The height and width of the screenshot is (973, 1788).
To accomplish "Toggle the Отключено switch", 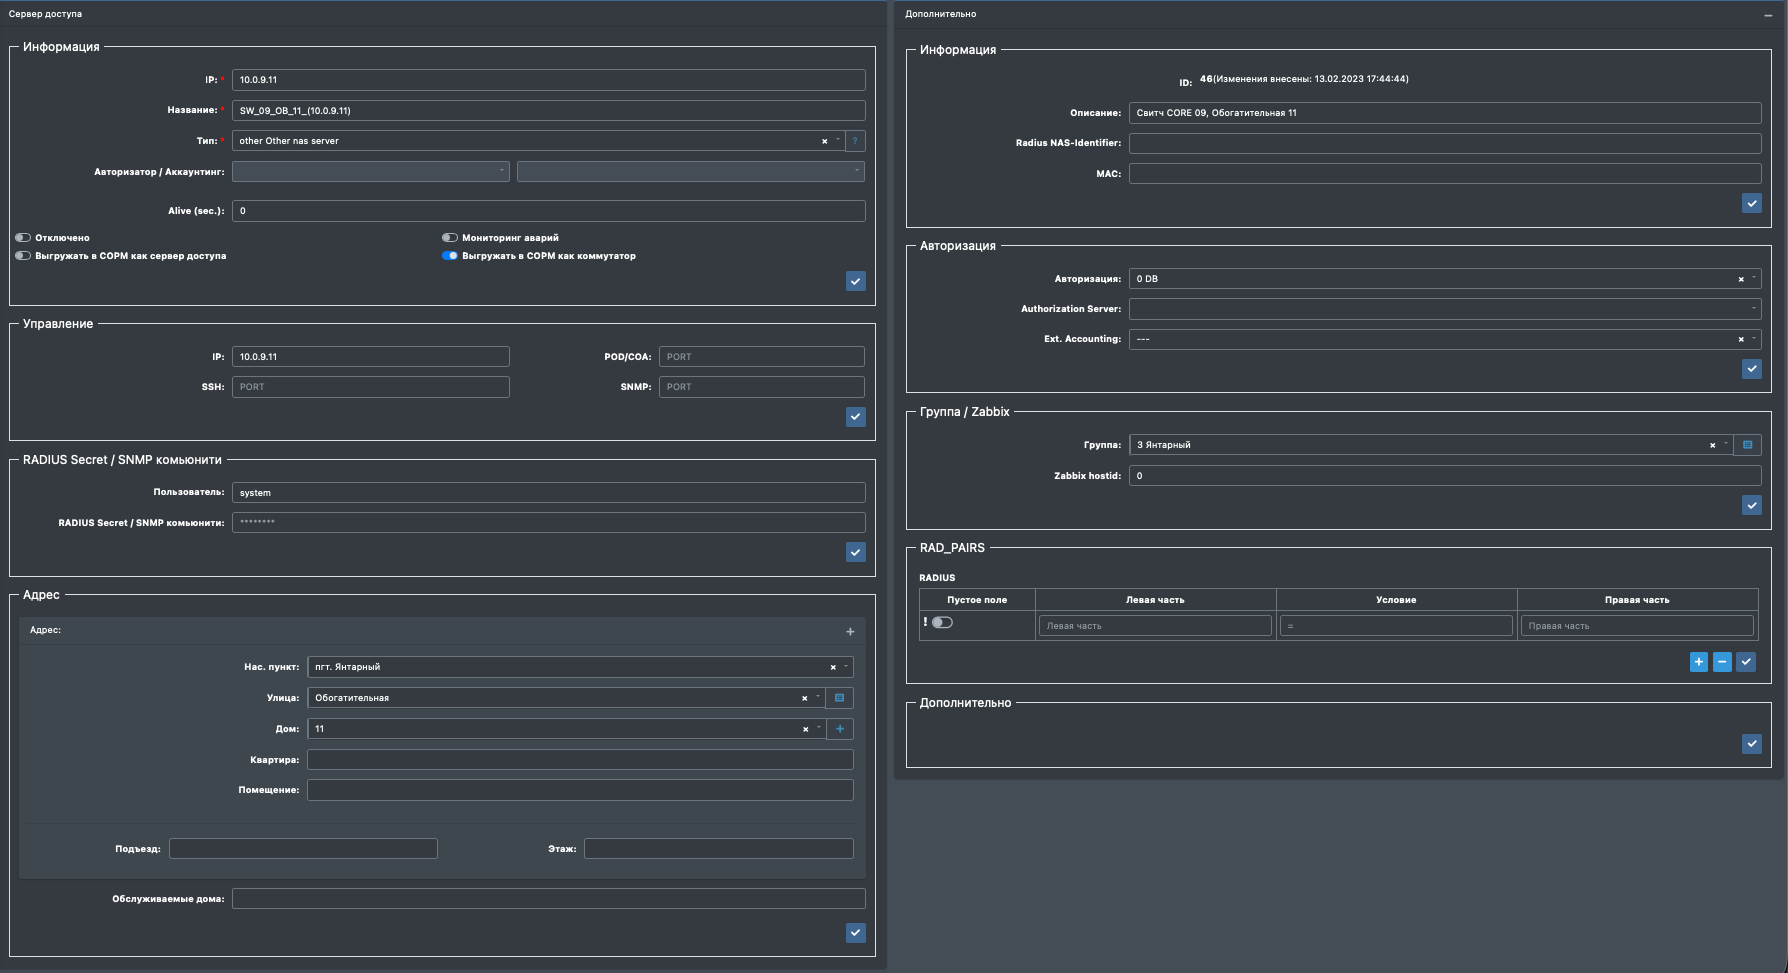I will coord(23,238).
